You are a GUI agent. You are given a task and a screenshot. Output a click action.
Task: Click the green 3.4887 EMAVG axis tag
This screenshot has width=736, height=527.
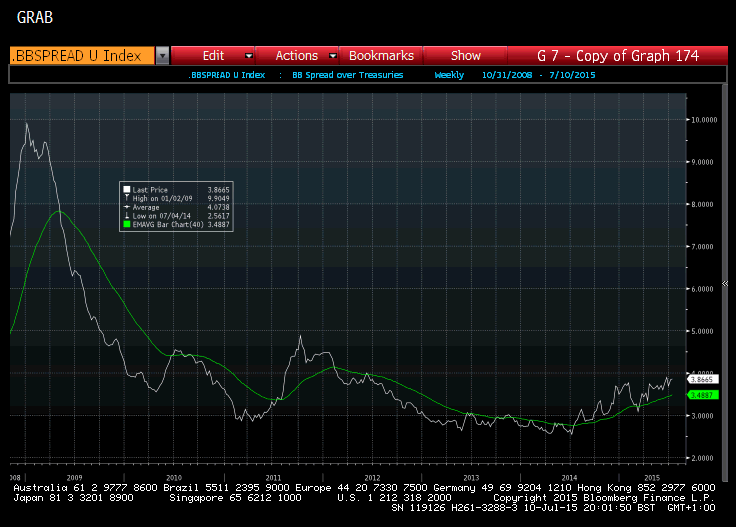[701, 395]
